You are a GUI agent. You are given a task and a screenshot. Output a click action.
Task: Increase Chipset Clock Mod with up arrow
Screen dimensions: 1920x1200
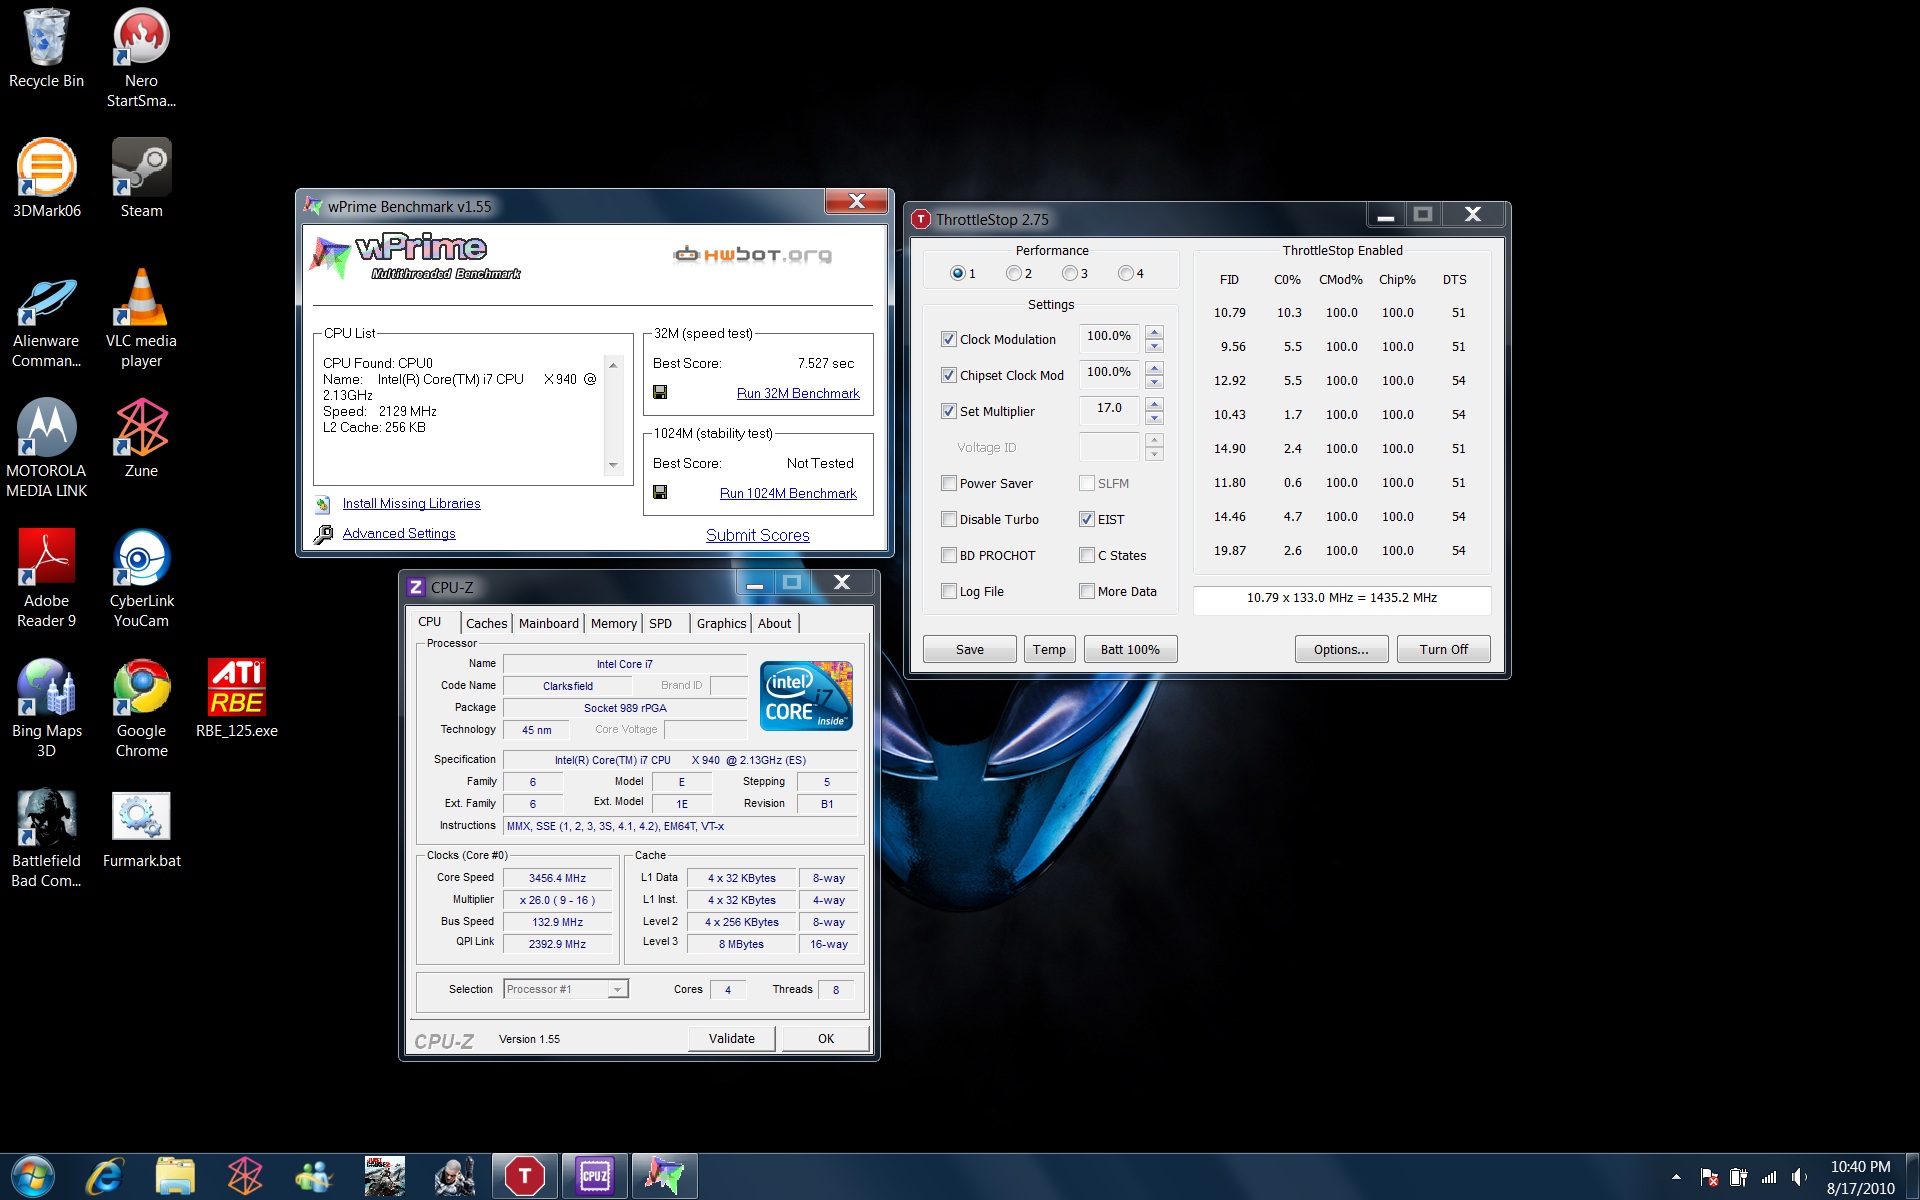tap(1154, 368)
